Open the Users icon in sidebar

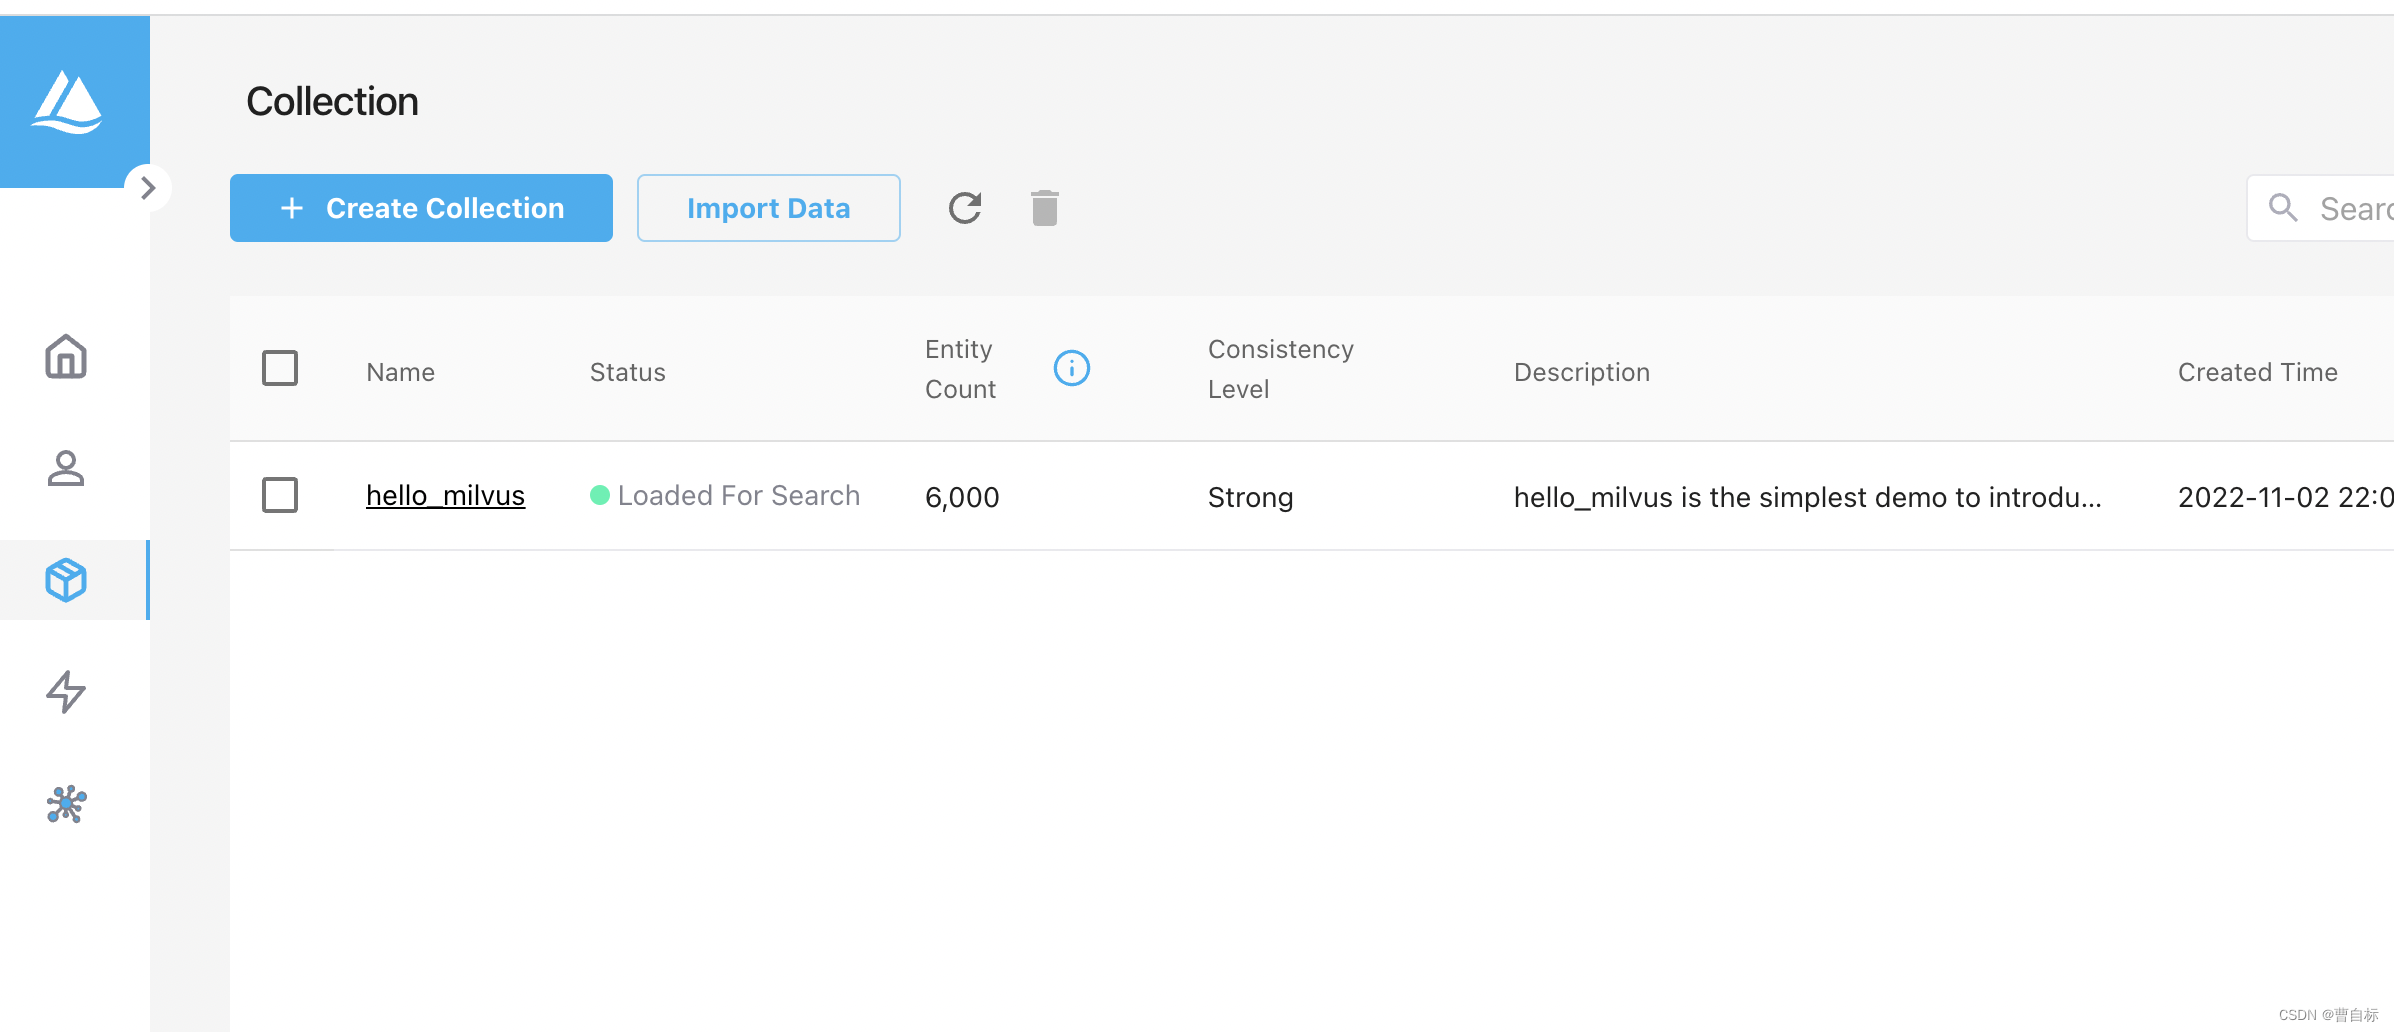66,468
